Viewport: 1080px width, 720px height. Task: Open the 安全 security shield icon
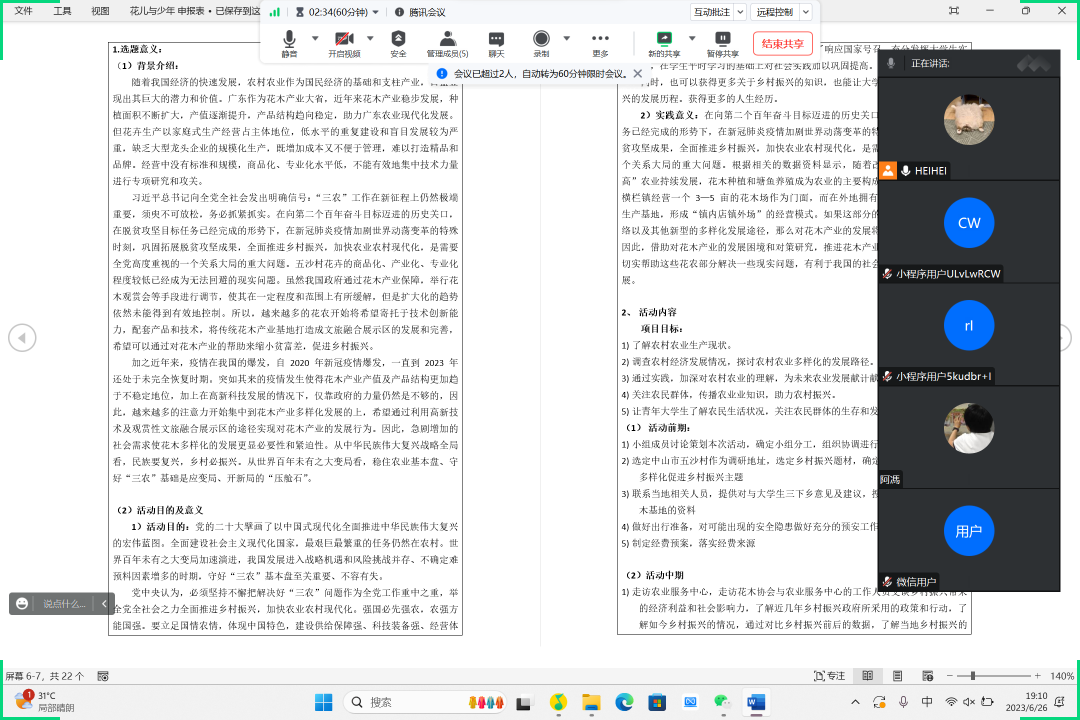pyautogui.click(x=398, y=43)
